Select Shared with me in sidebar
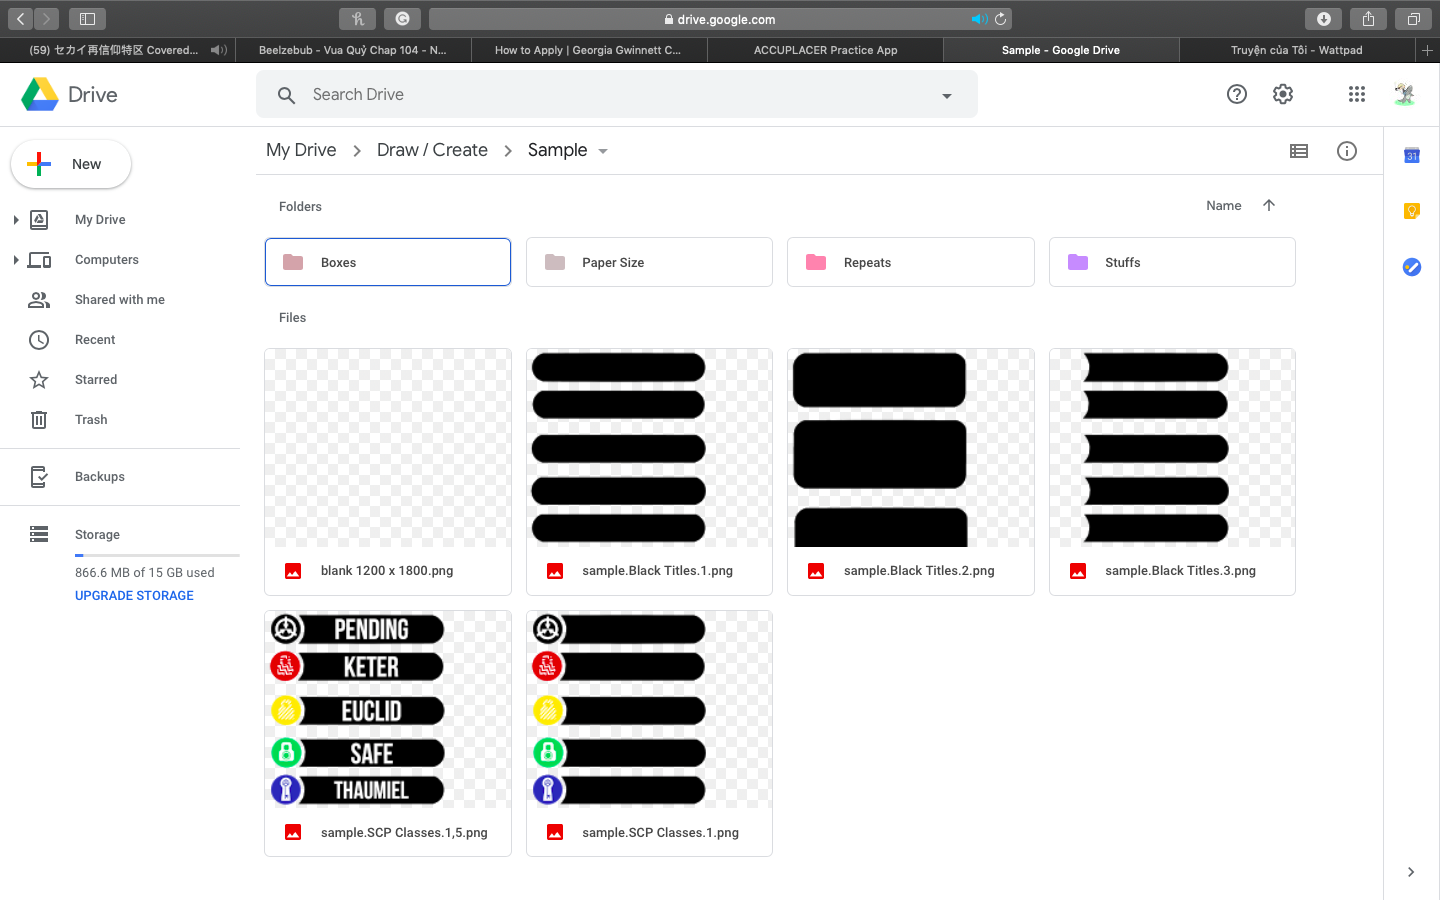This screenshot has width=1440, height=900. [119, 300]
